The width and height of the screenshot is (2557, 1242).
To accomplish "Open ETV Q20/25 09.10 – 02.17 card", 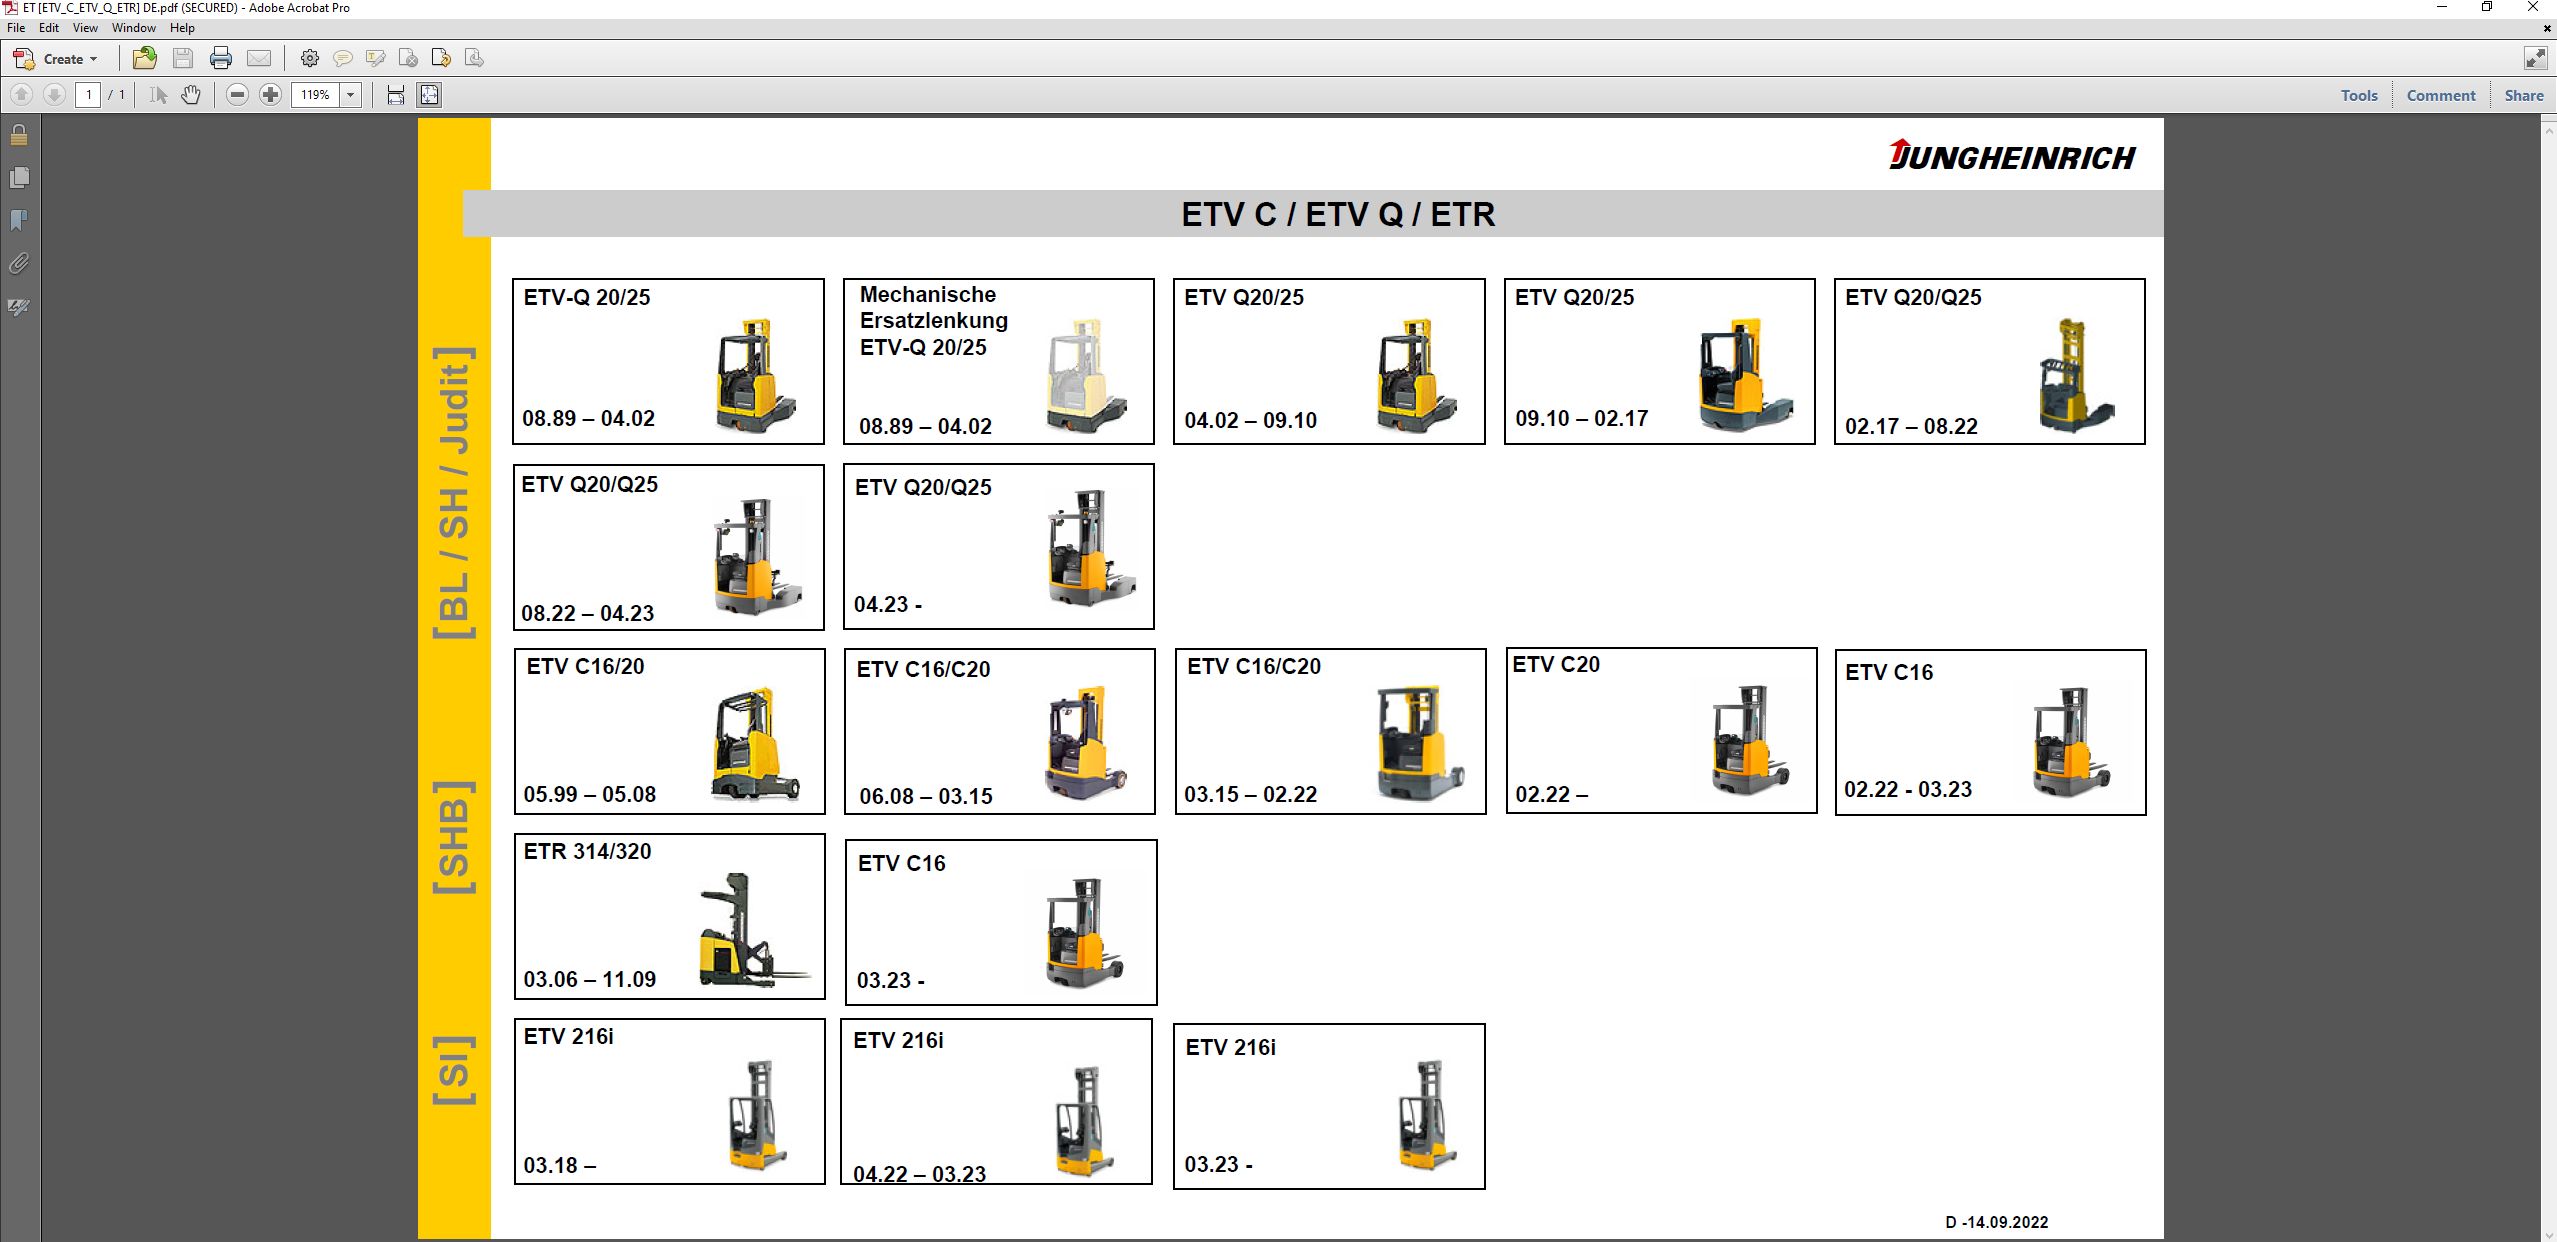I will pyautogui.click(x=1660, y=361).
